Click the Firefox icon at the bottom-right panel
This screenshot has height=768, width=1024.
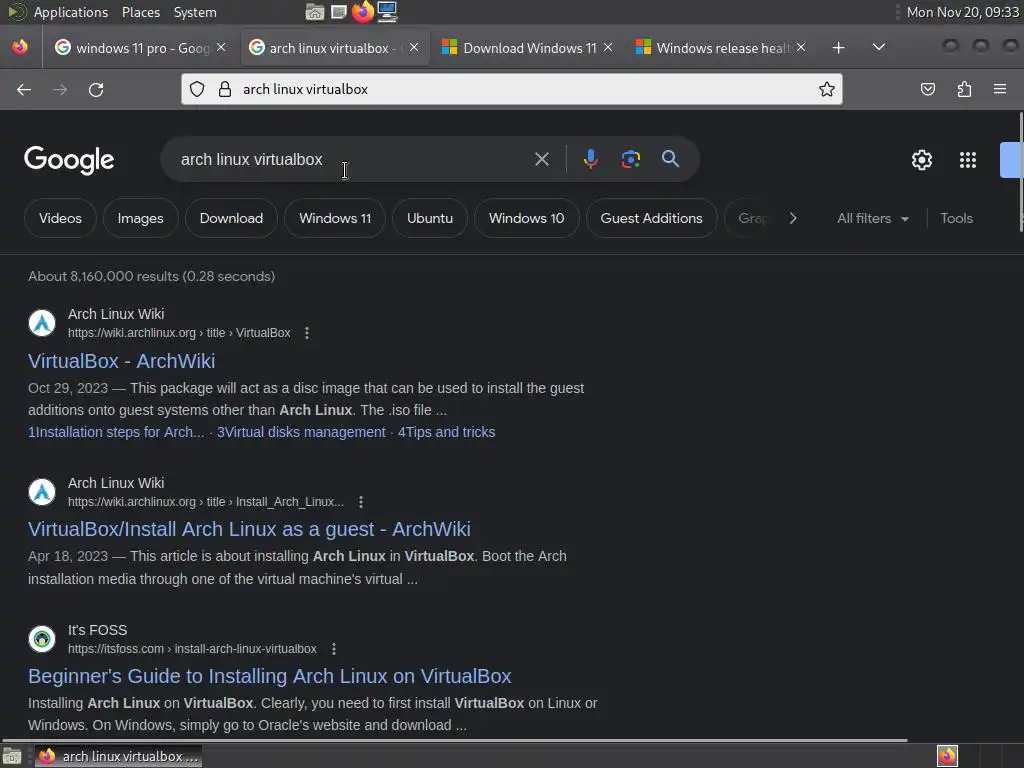tap(947, 756)
